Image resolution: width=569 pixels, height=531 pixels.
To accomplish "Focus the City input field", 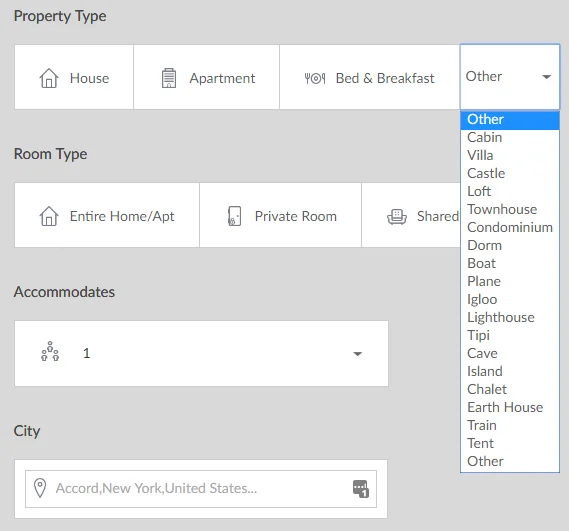I will tap(201, 489).
